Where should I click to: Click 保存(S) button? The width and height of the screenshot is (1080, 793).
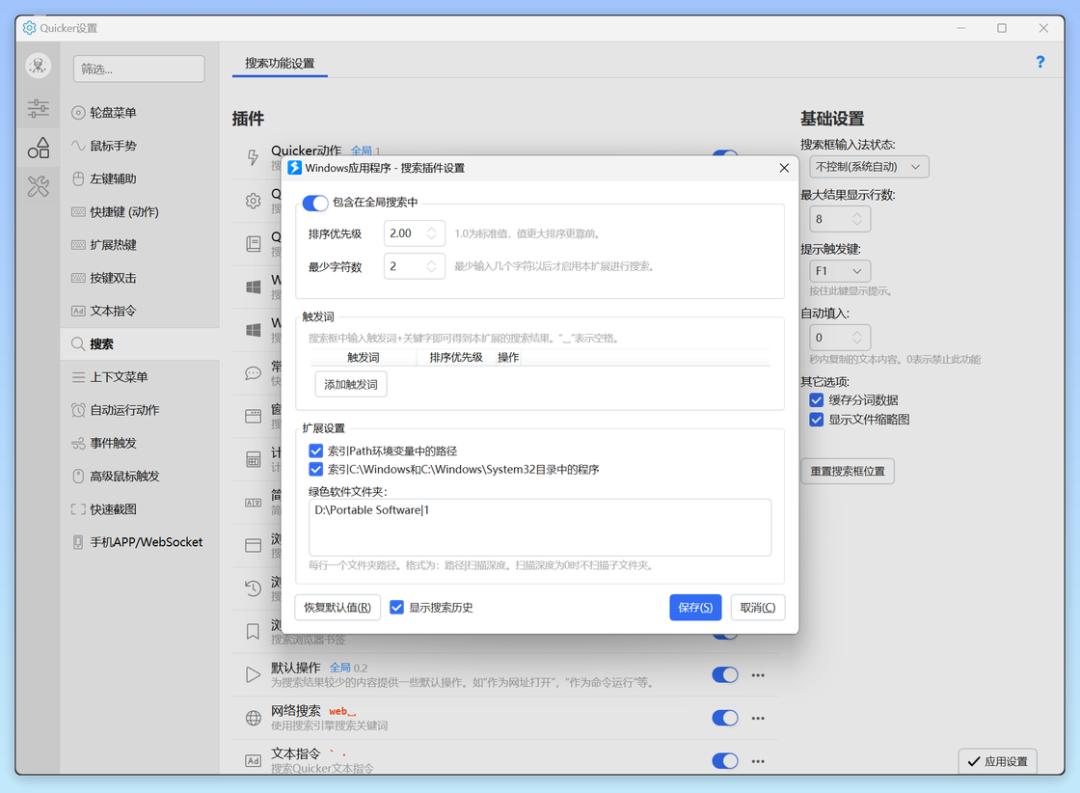[x=695, y=607]
